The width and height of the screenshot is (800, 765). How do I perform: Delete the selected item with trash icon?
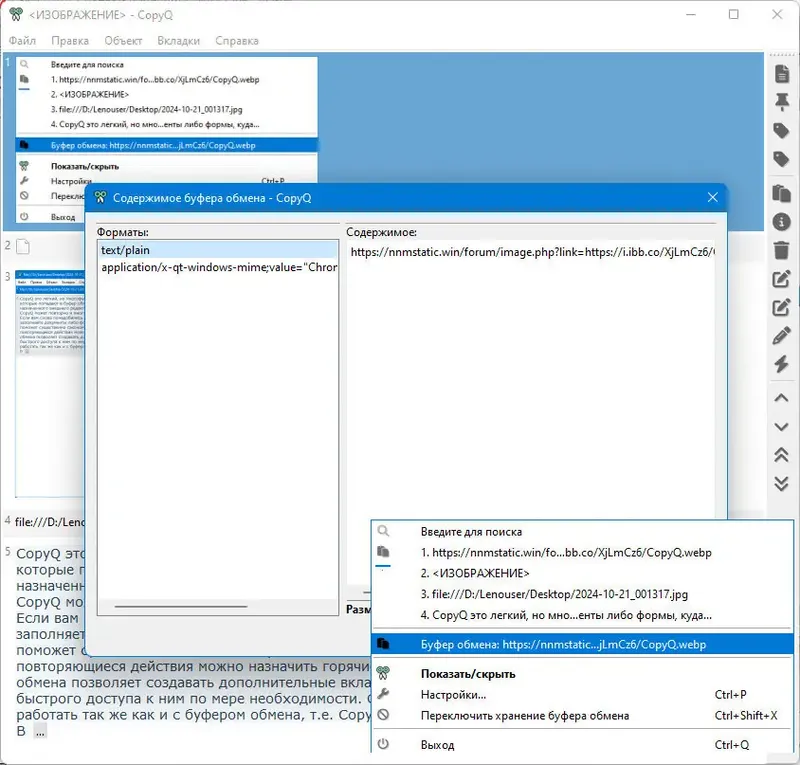[x=782, y=250]
